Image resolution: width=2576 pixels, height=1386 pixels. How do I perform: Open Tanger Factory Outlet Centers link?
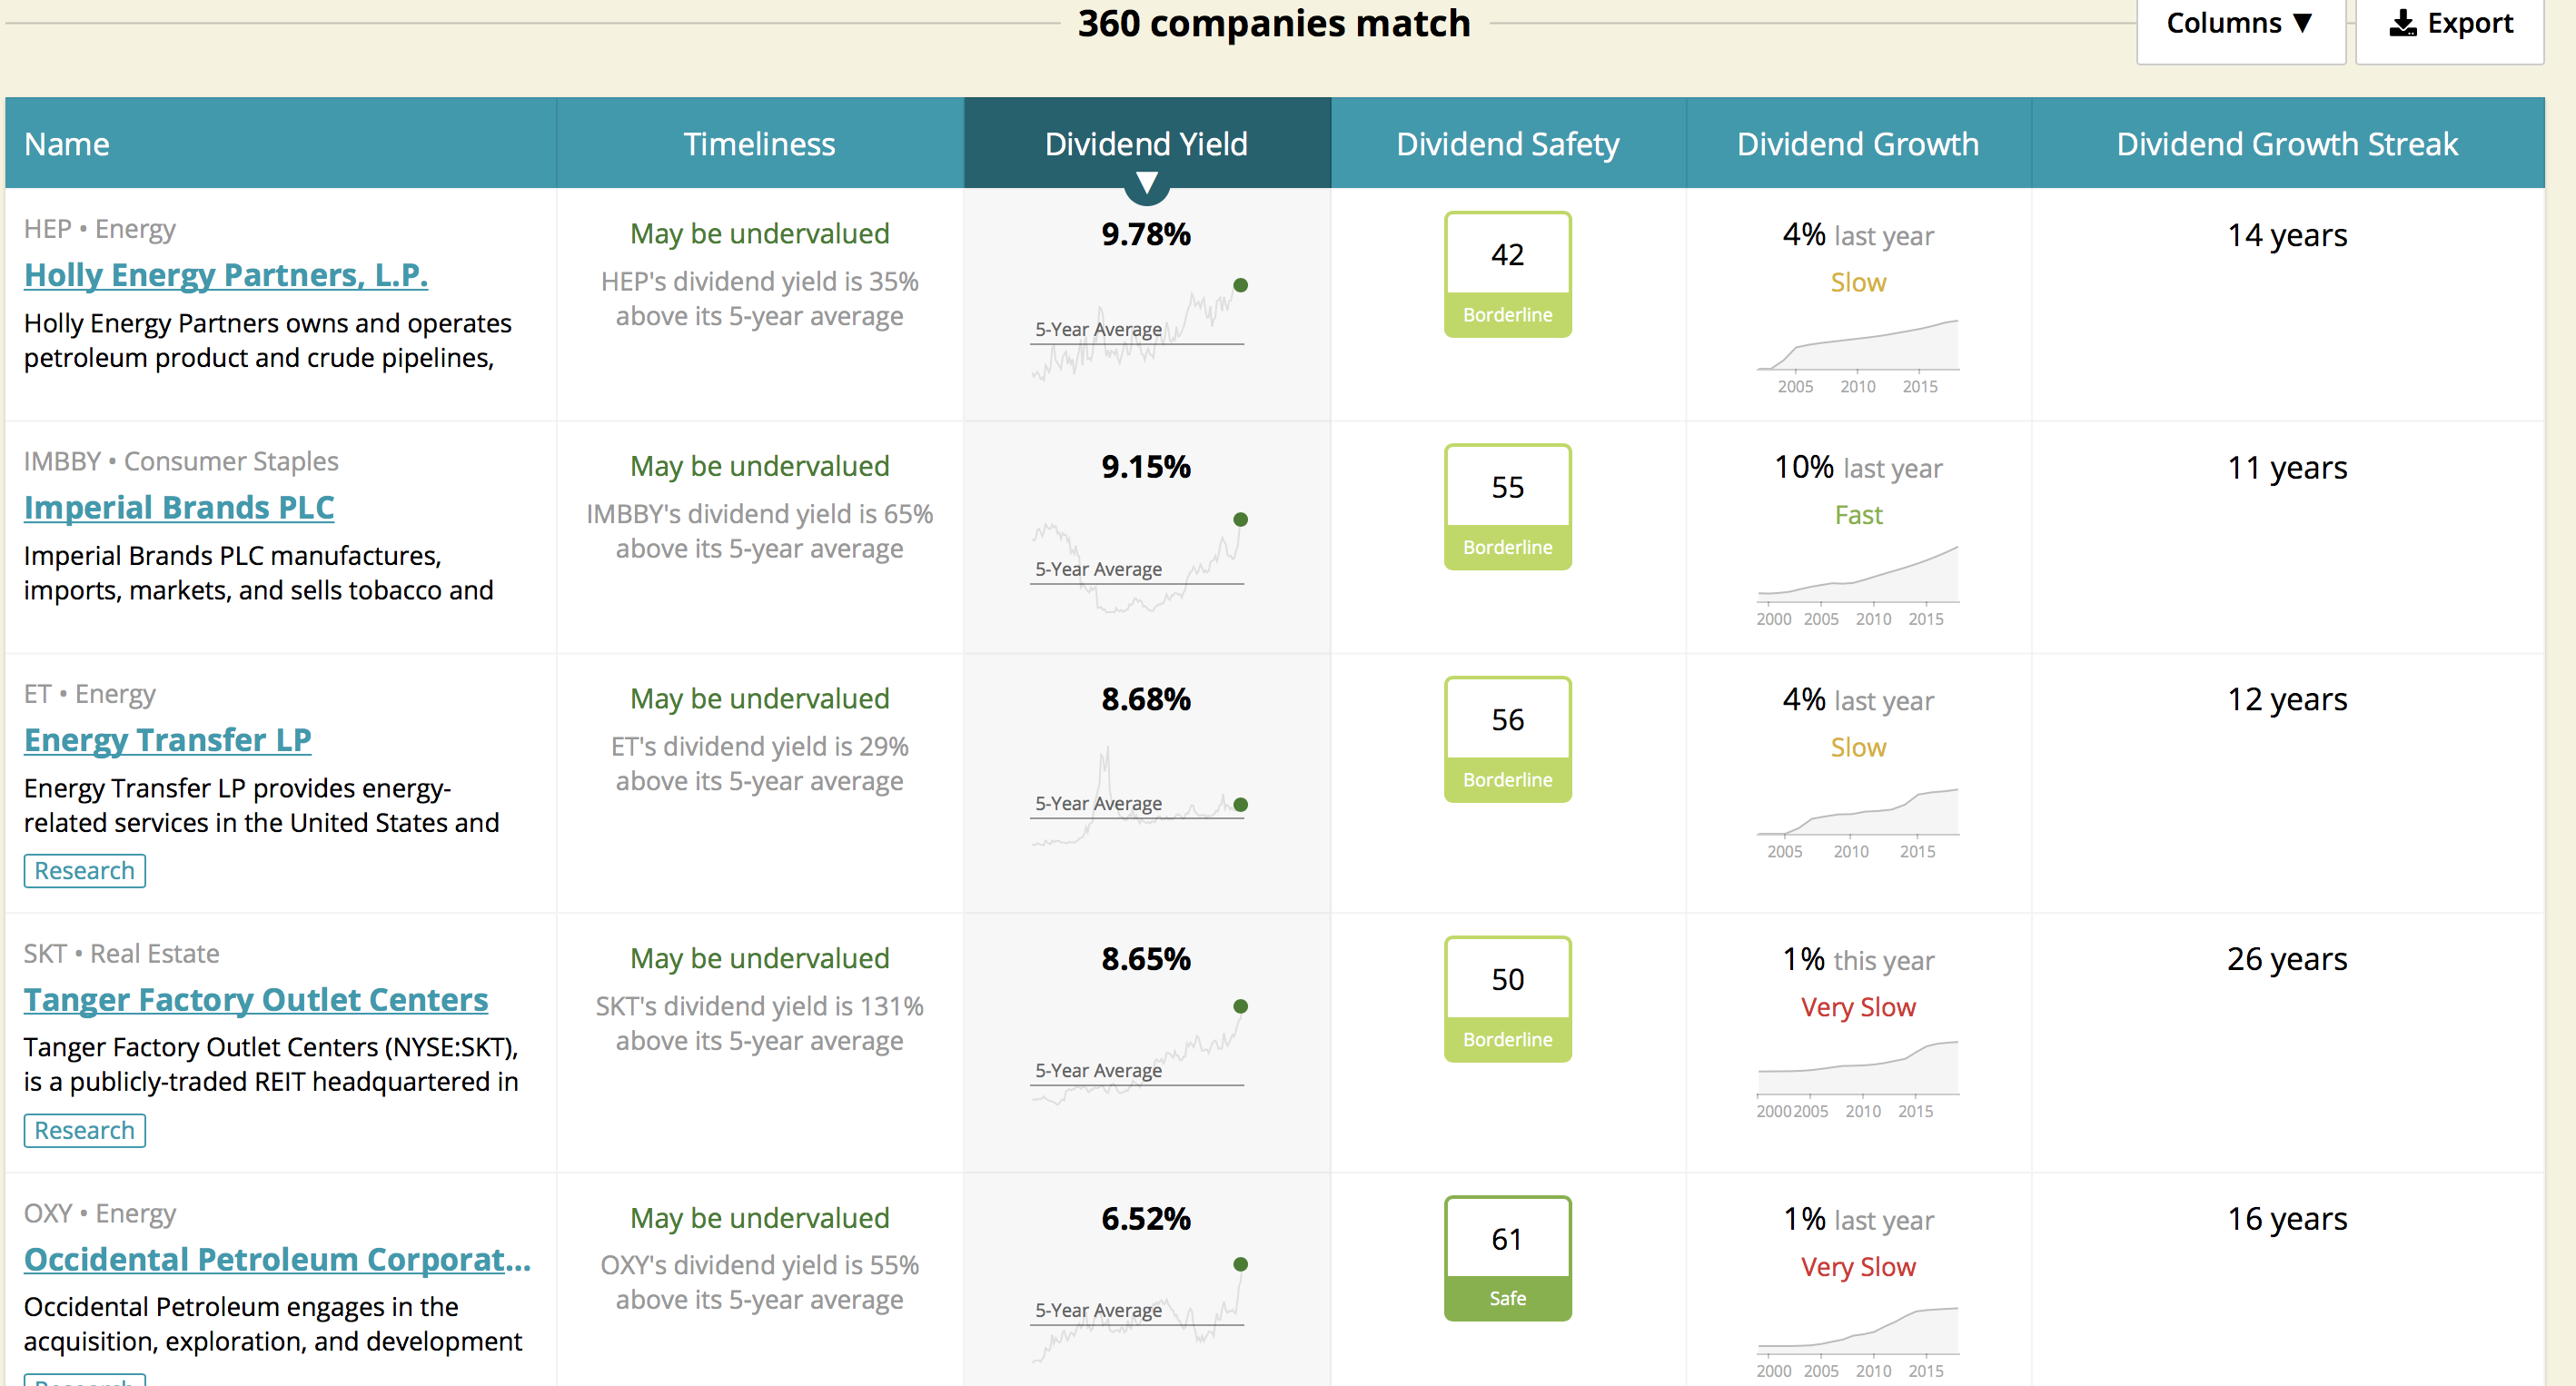[256, 1000]
